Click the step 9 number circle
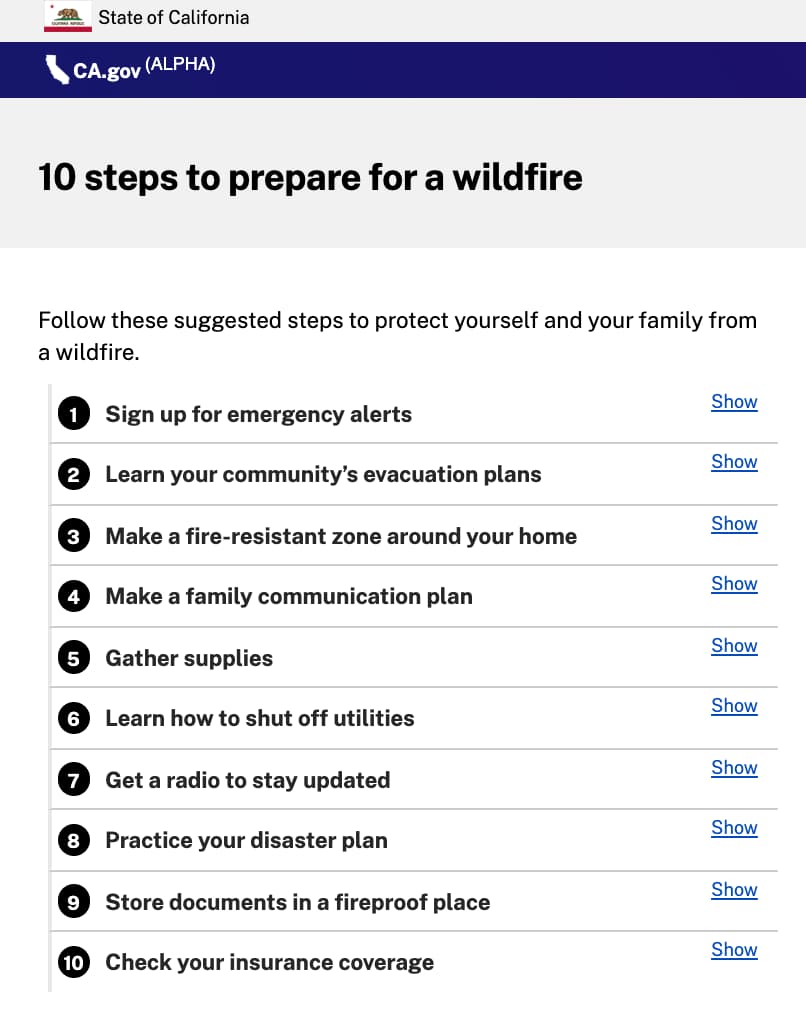This screenshot has width=806, height=1018. [73, 902]
